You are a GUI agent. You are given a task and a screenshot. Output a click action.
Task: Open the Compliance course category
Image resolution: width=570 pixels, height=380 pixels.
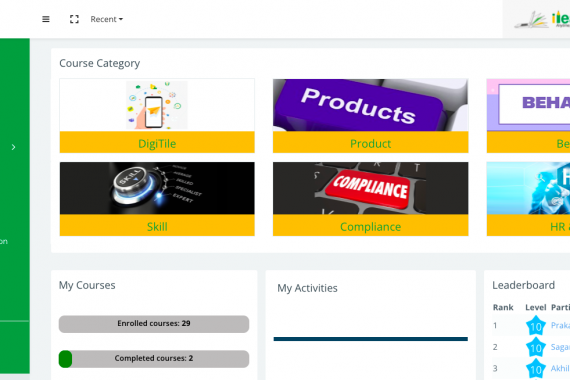tap(370, 227)
